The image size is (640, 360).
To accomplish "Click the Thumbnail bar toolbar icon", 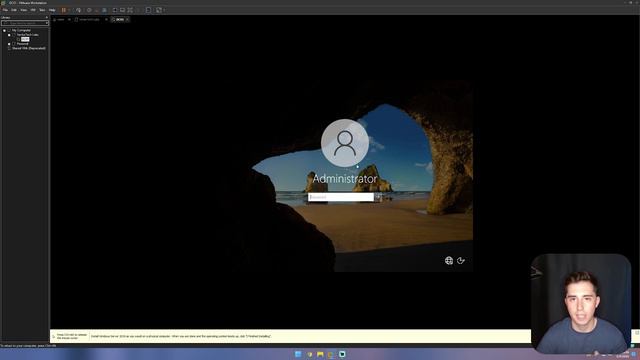I will pyautogui.click(x=122, y=10).
